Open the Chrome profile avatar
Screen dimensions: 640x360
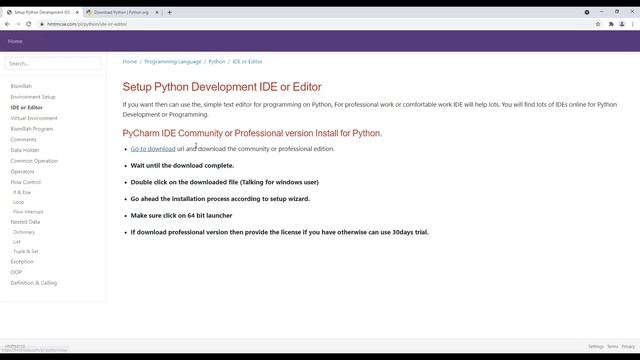tap(622, 24)
